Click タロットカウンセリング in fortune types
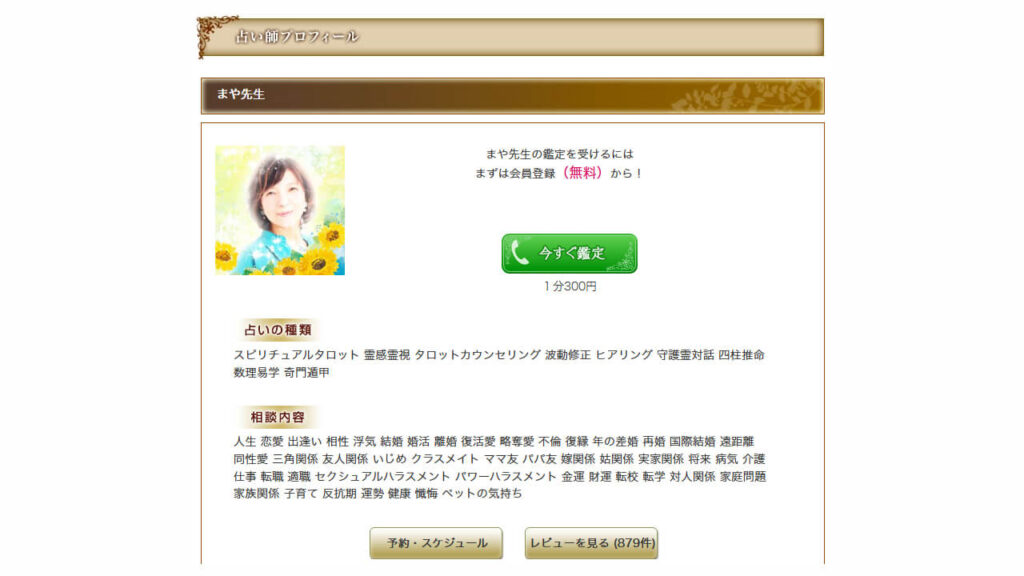The image size is (1024, 576). point(477,355)
